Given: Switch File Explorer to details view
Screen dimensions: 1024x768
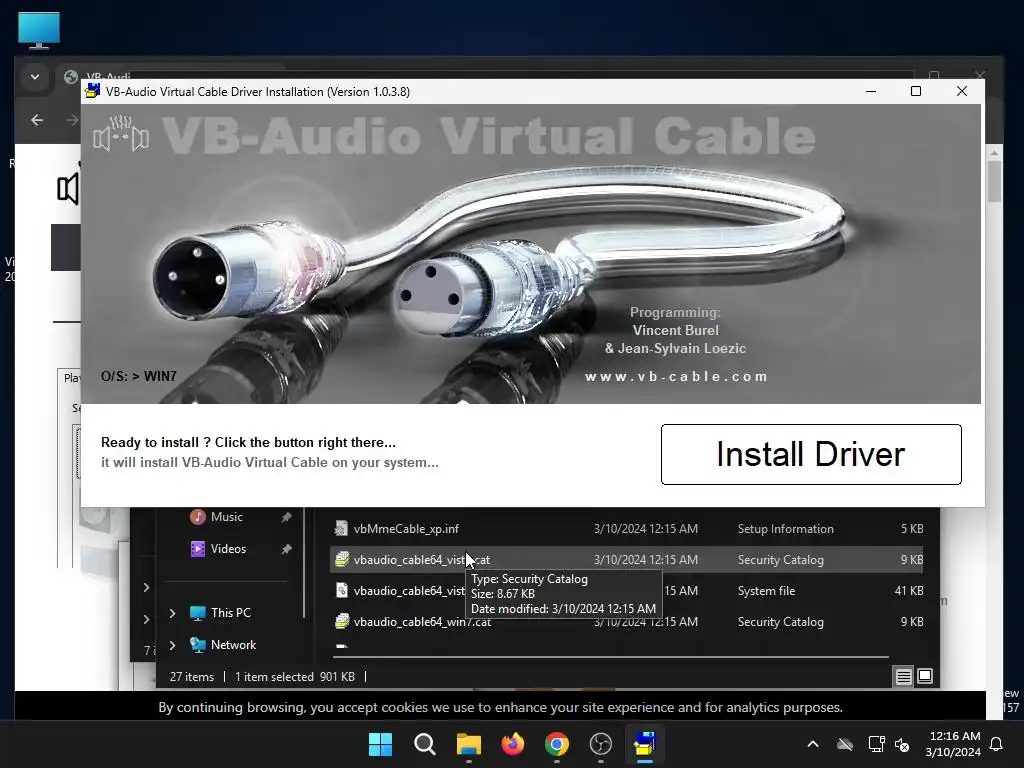Looking at the screenshot, I should point(903,677).
